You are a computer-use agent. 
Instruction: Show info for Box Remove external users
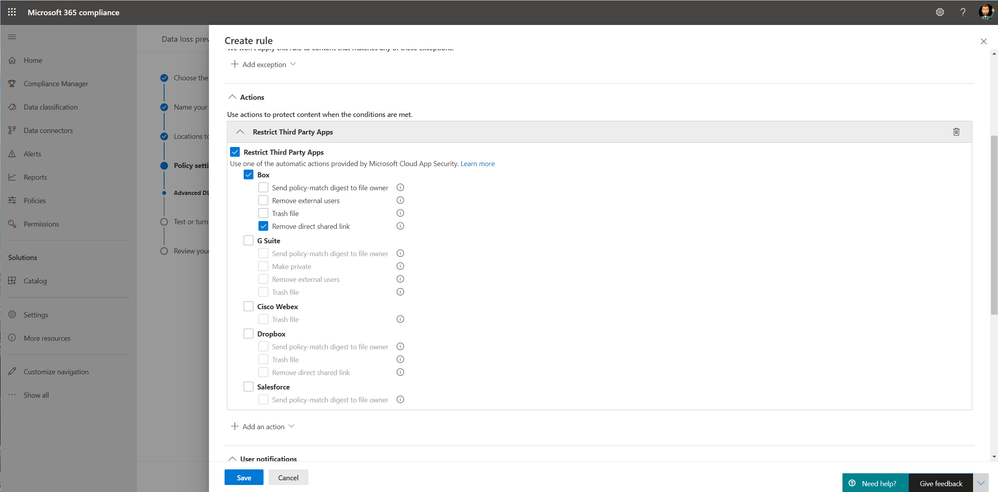point(400,200)
